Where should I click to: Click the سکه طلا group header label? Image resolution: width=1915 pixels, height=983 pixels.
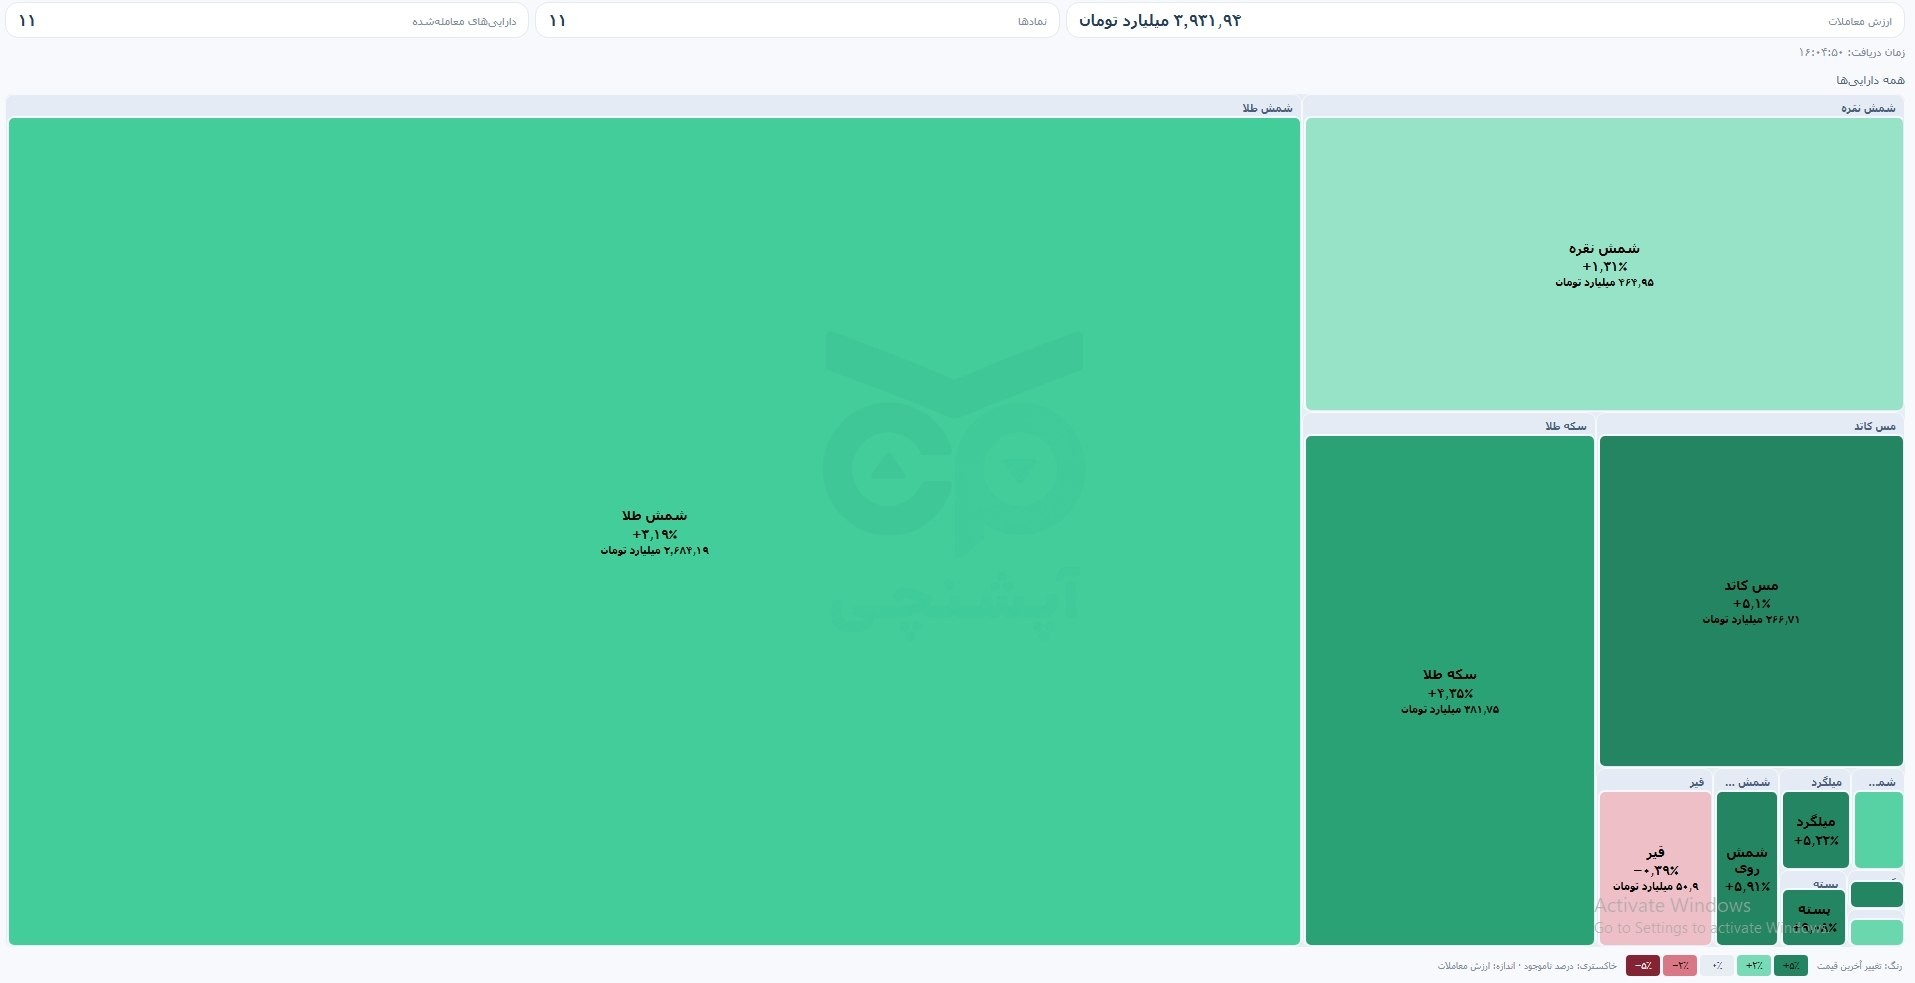[1565, 426]
